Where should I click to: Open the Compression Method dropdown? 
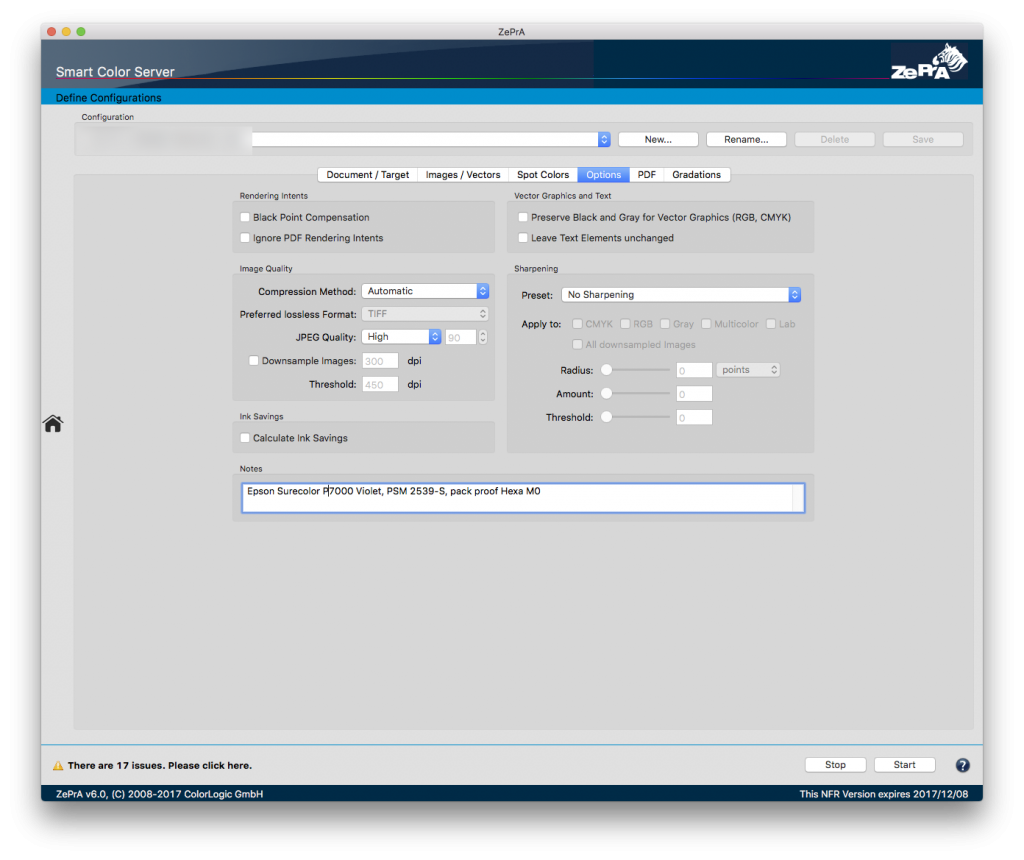coord(425,291)
